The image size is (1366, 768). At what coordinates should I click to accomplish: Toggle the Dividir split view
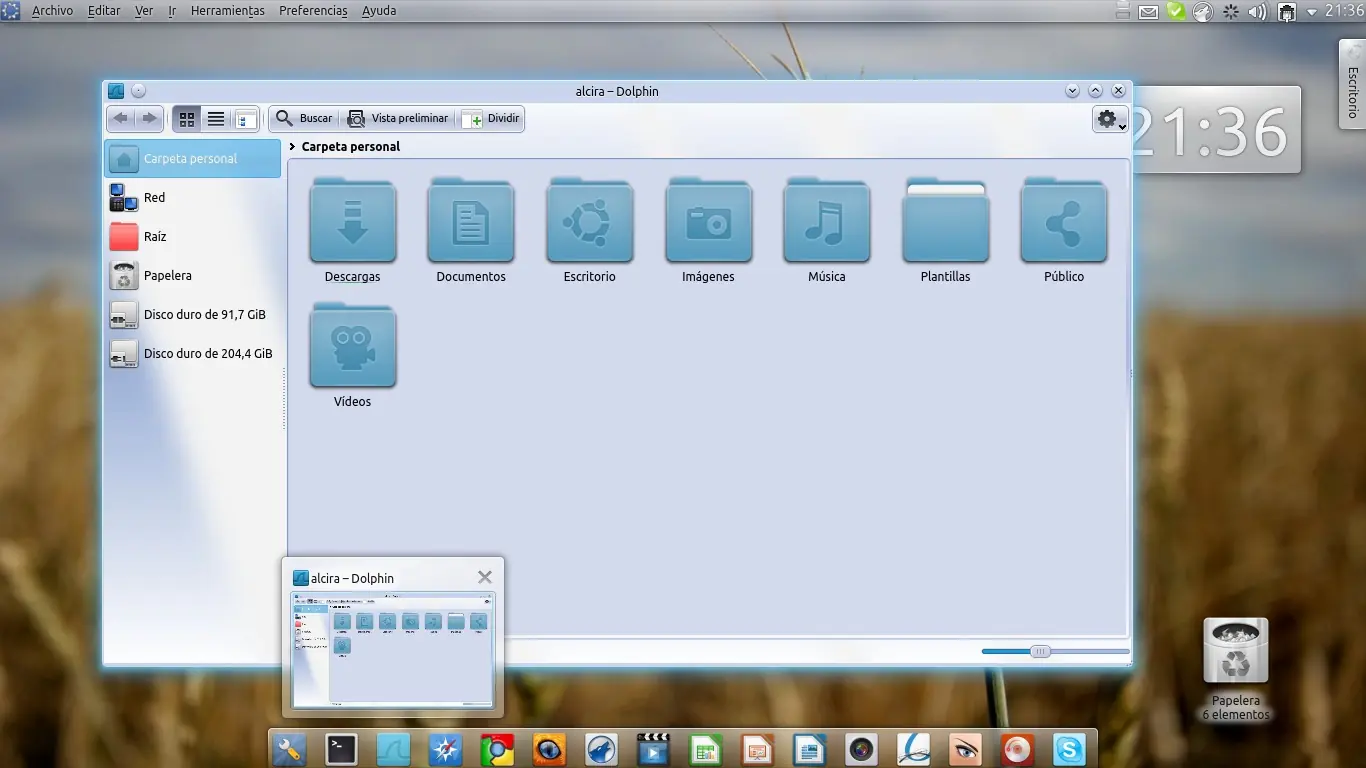pyautogui.click(x=491, y=118)
